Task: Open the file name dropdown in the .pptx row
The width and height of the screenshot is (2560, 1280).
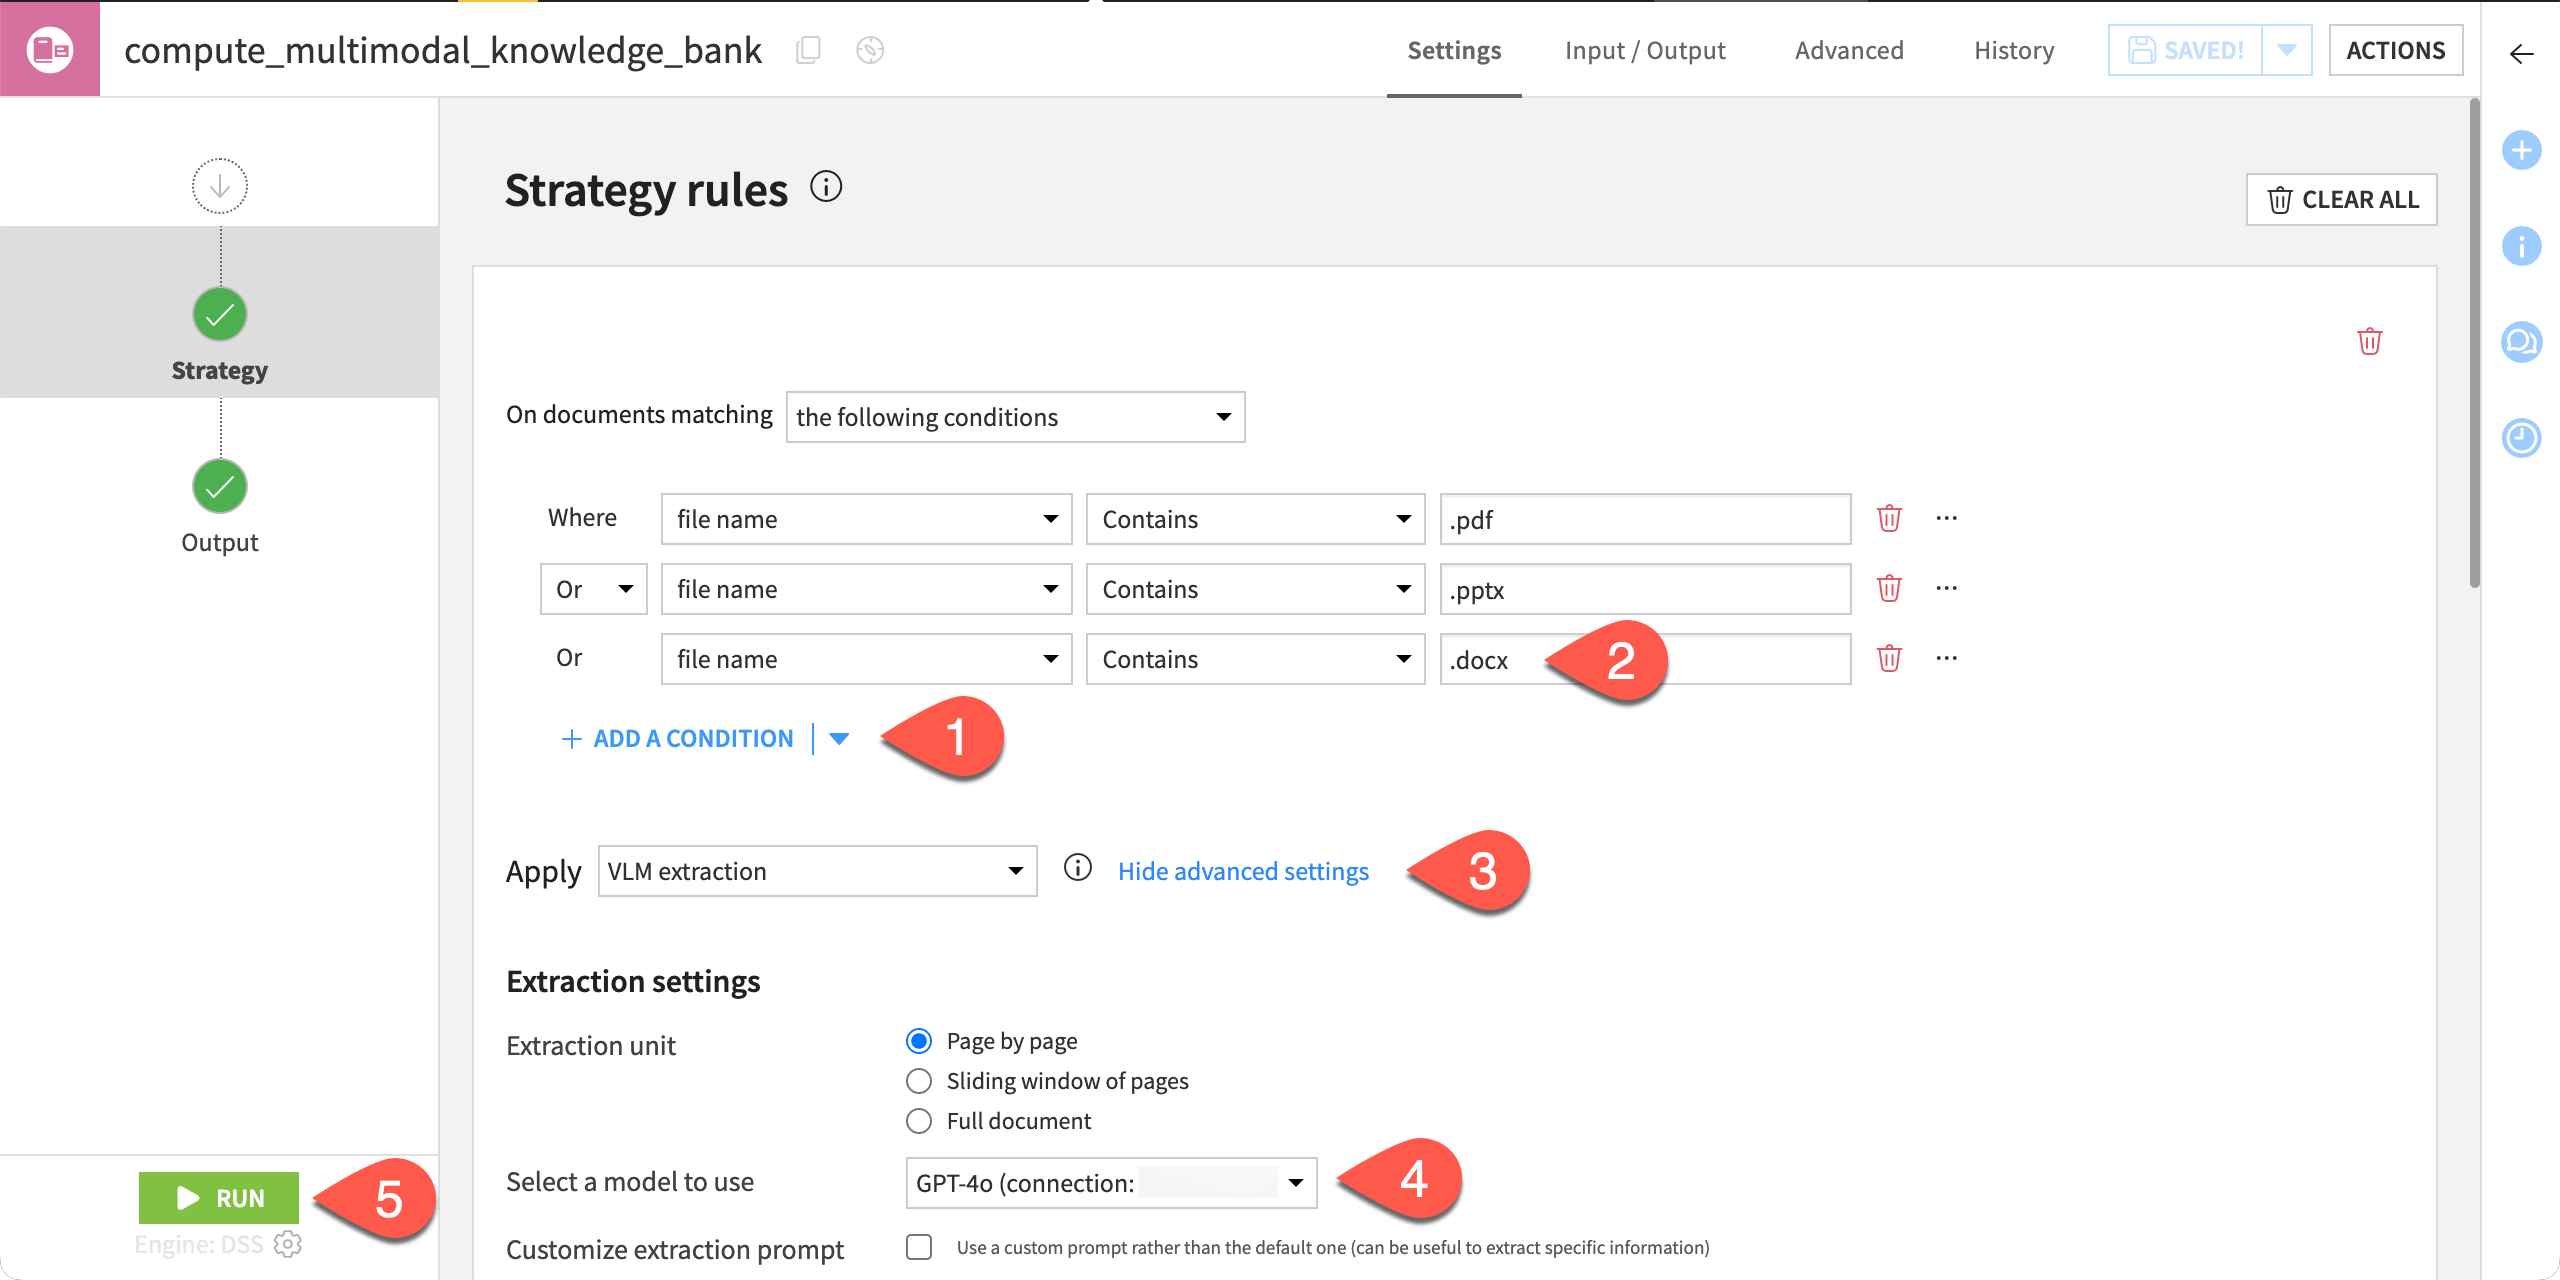Action: pos(866,589)
